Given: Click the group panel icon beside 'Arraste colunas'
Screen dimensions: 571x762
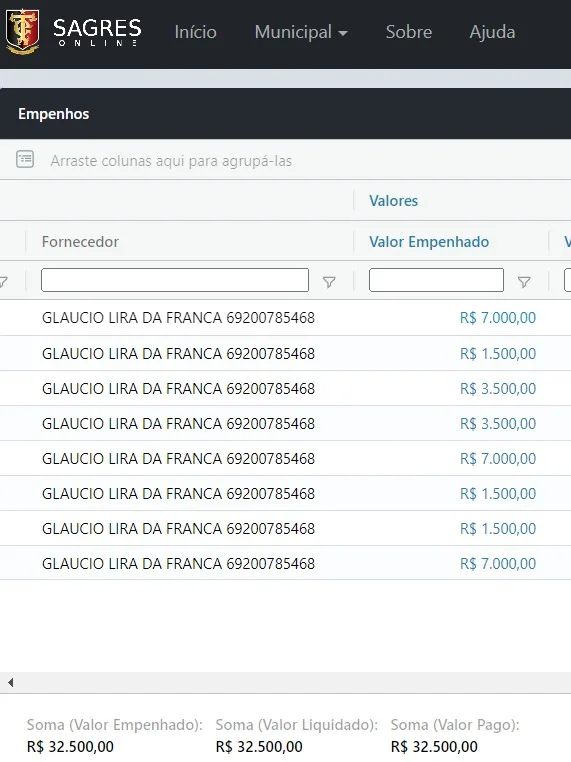Looking at the screenshot, I should (25, 159).
